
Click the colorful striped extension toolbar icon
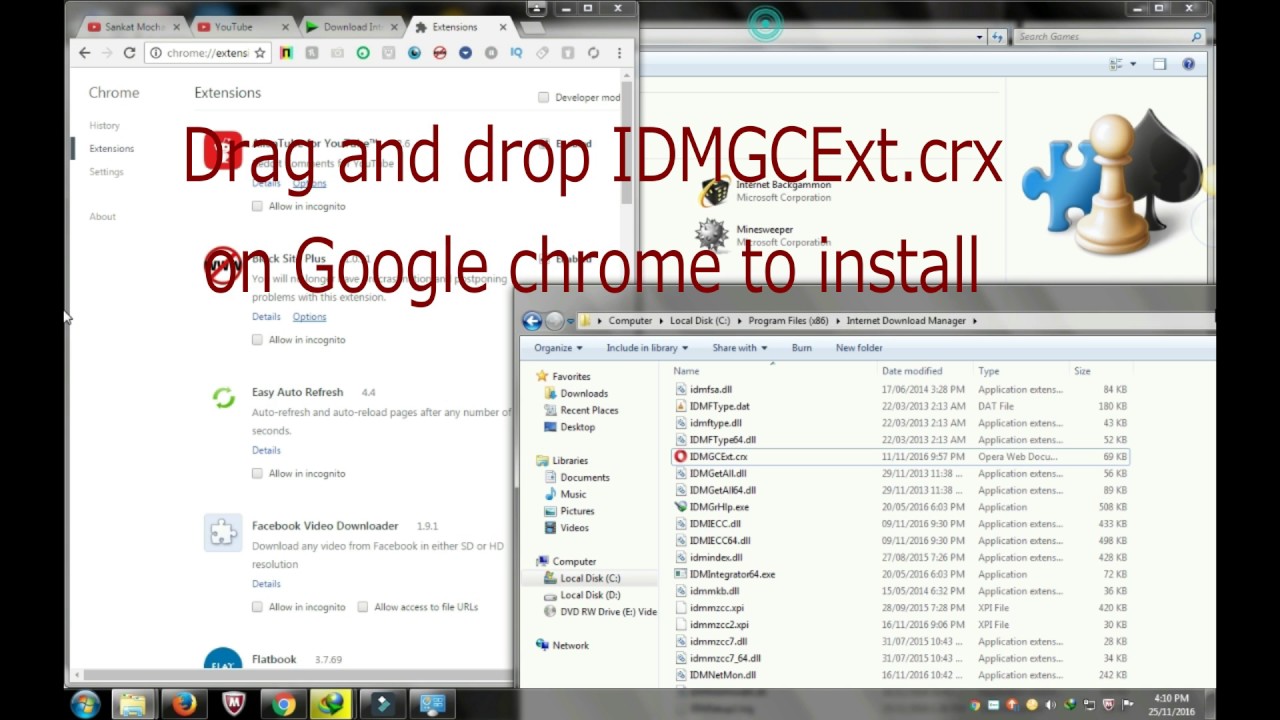click(286, 53)
